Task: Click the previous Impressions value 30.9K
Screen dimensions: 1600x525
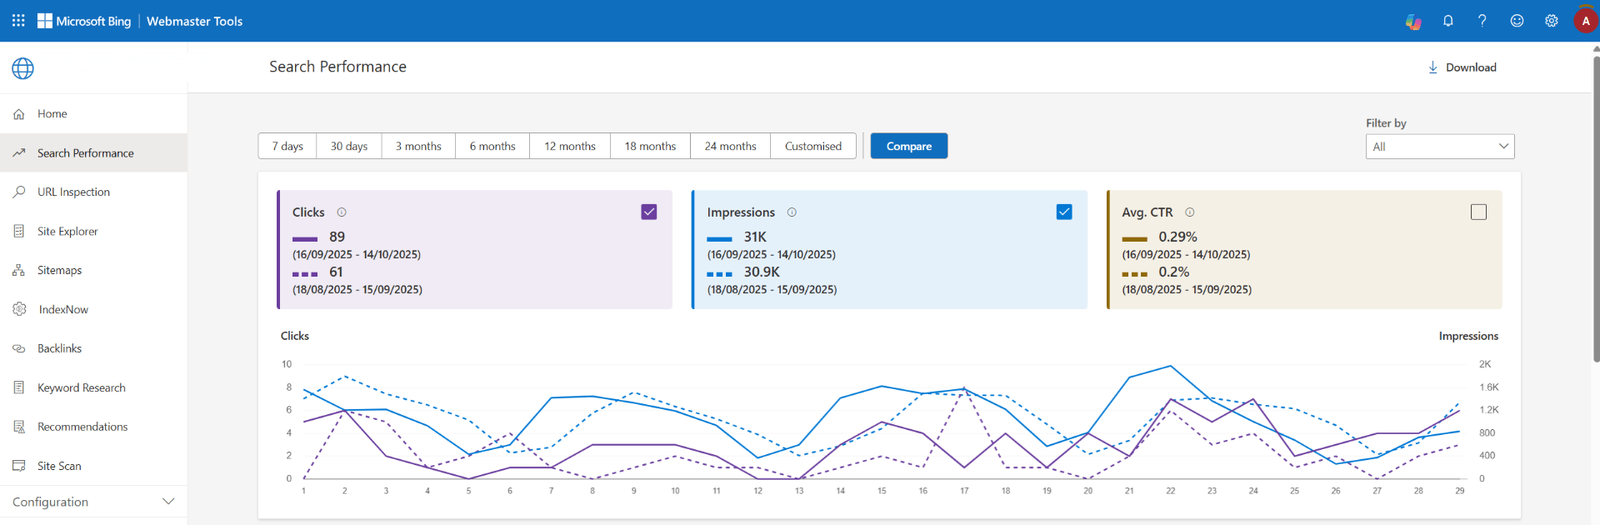Action: [762, 272]
